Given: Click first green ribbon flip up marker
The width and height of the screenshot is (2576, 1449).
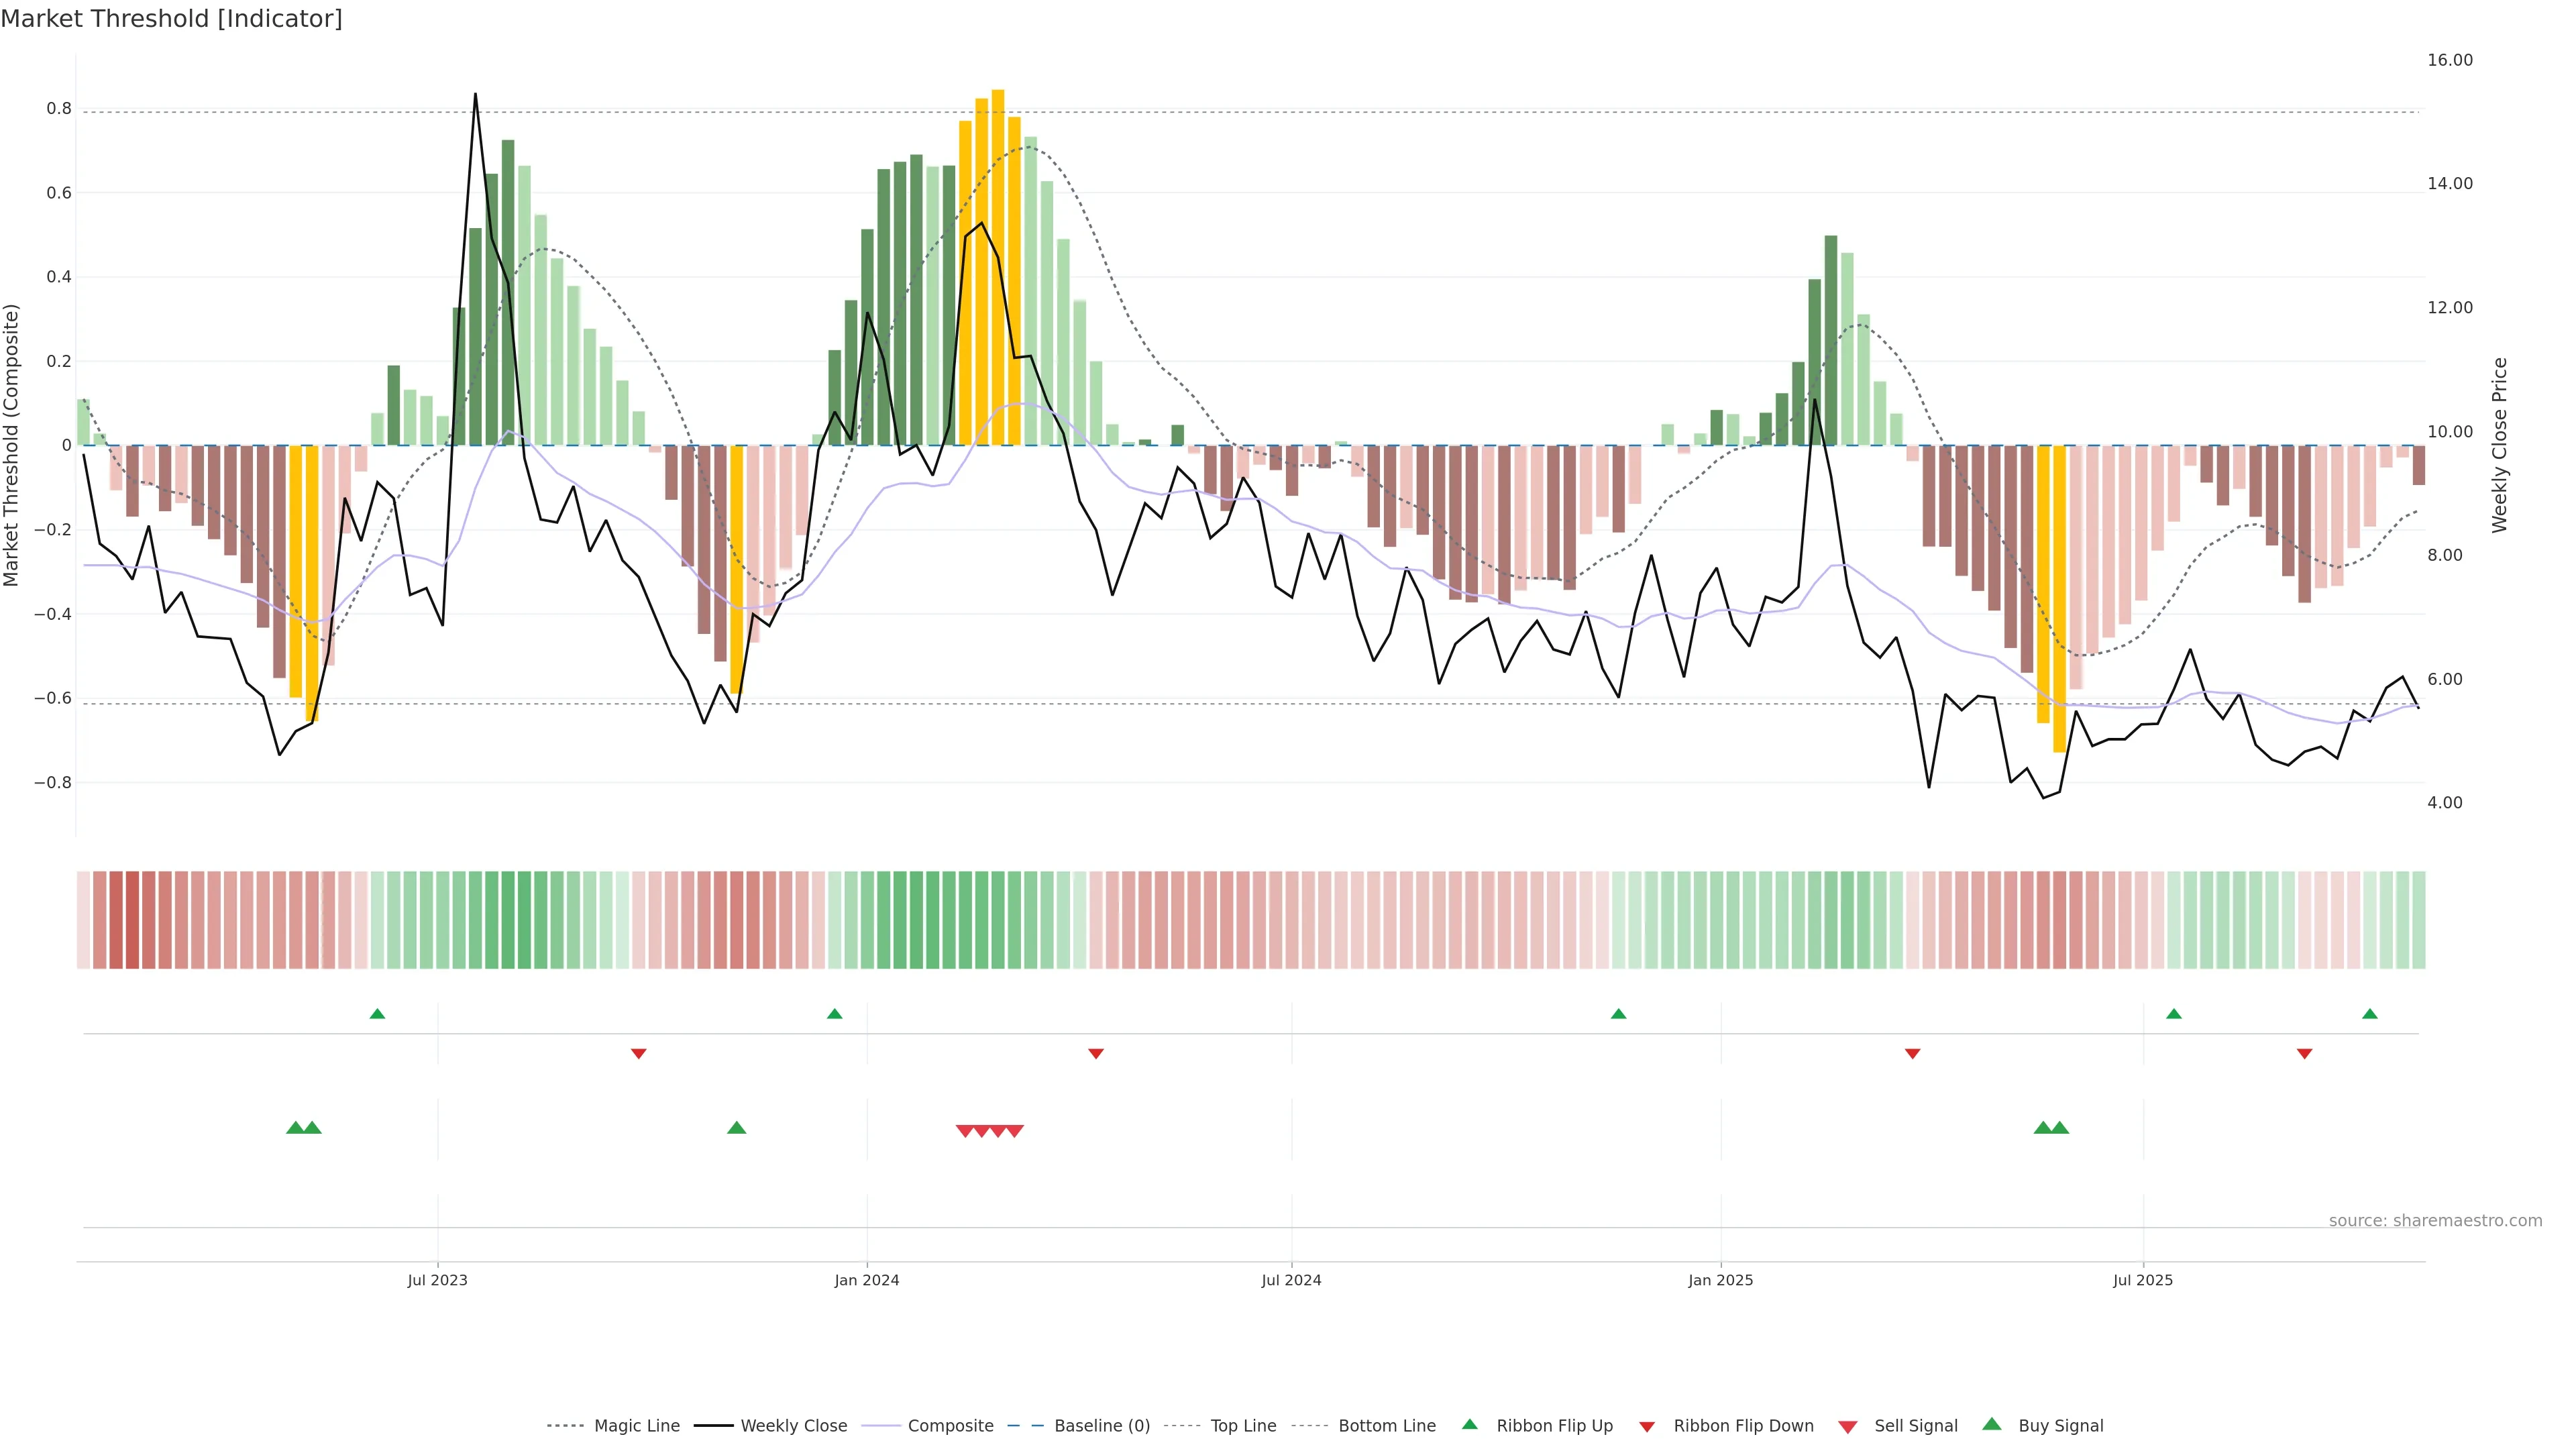Looking at the screenshot, I should coord(377,1014).
